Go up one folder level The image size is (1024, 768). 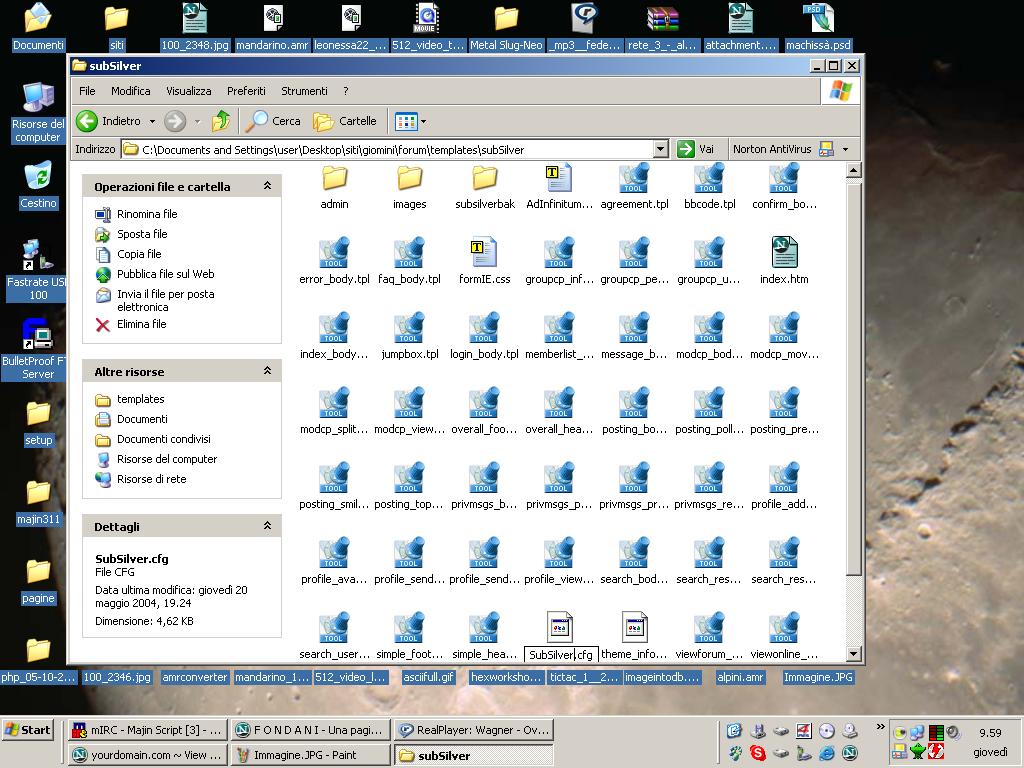[x=221, y=121]
